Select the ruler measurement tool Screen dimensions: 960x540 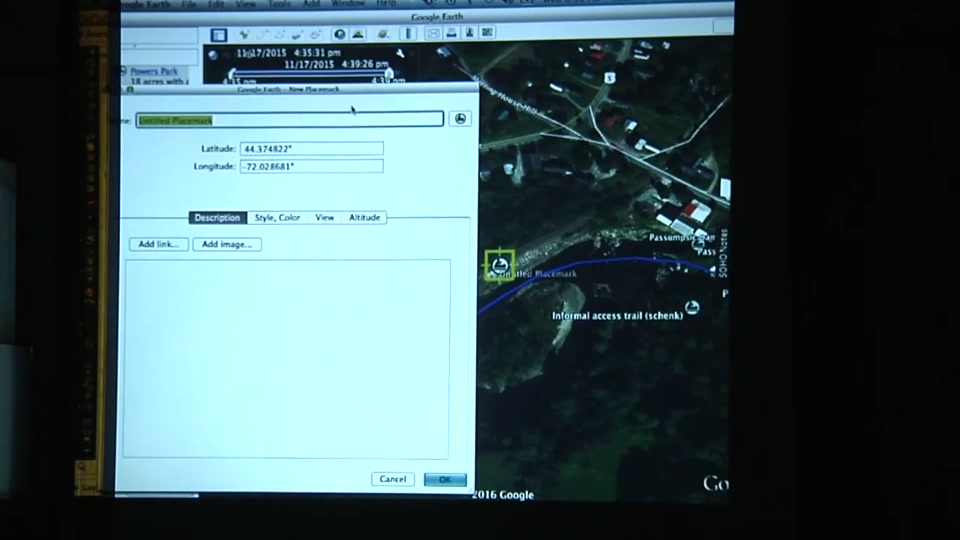(x=408, y=34)
